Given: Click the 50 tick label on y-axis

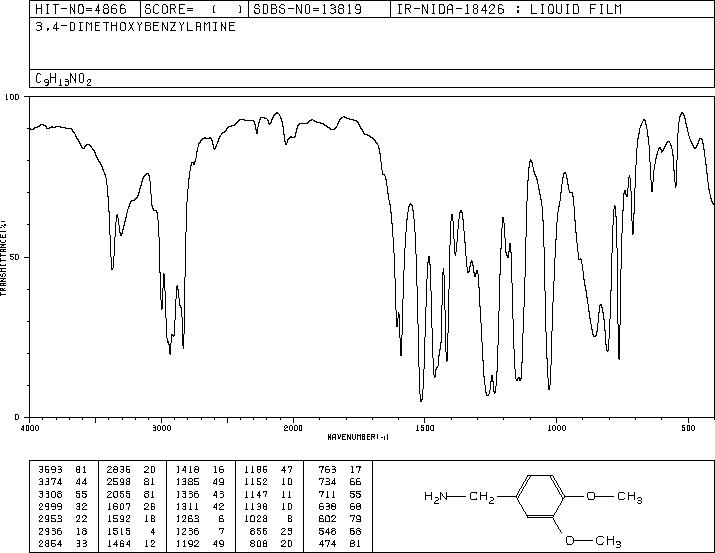Looking at the screenshot, I should coord(15,257).
